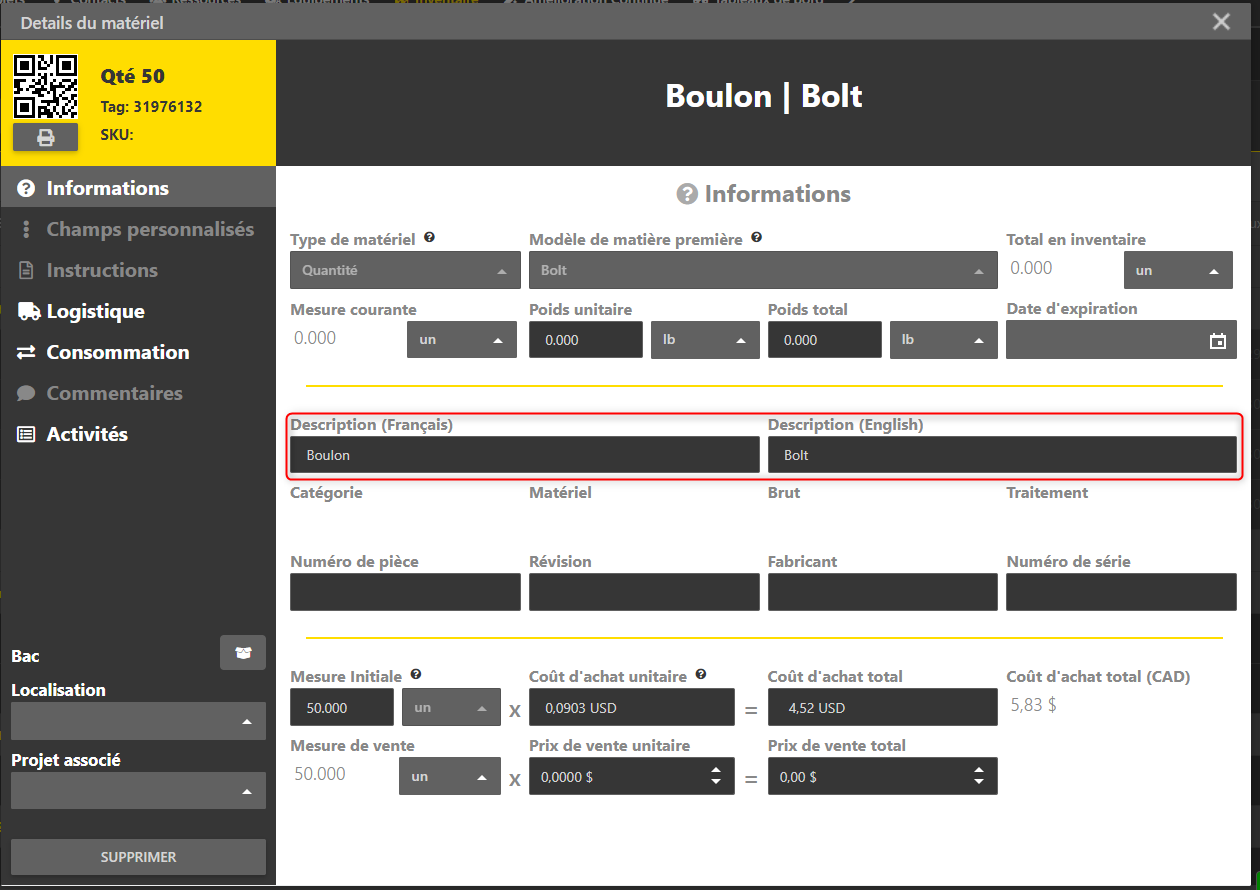This screenshot has height=890, width=1260.
Task: Open Poids unitaire unit dropdown
Action: pos(705,340)
